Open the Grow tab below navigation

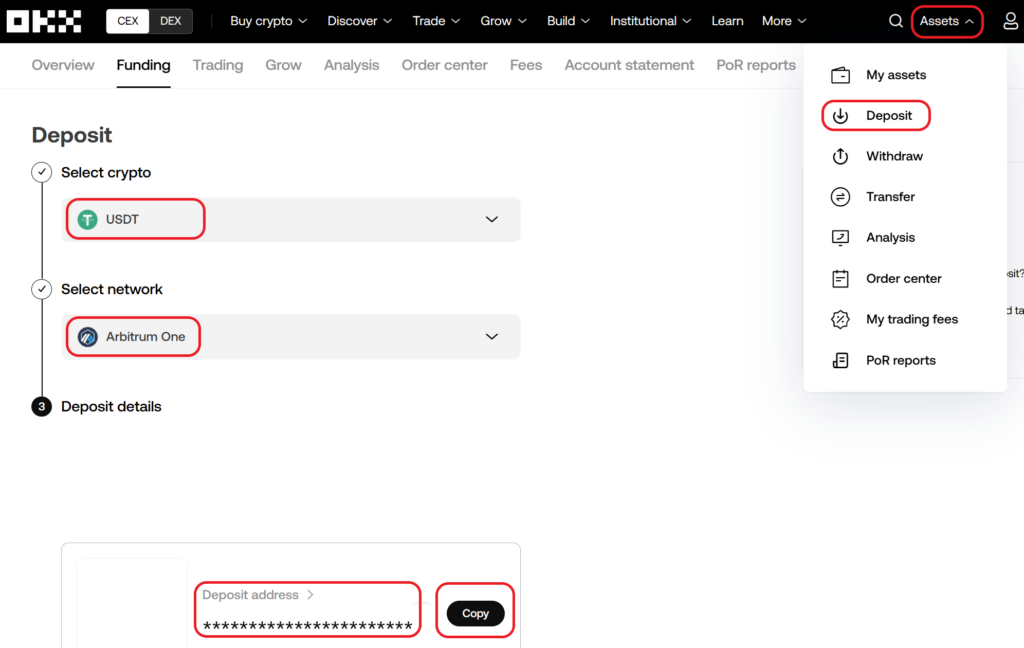click(x=283, y=65)
